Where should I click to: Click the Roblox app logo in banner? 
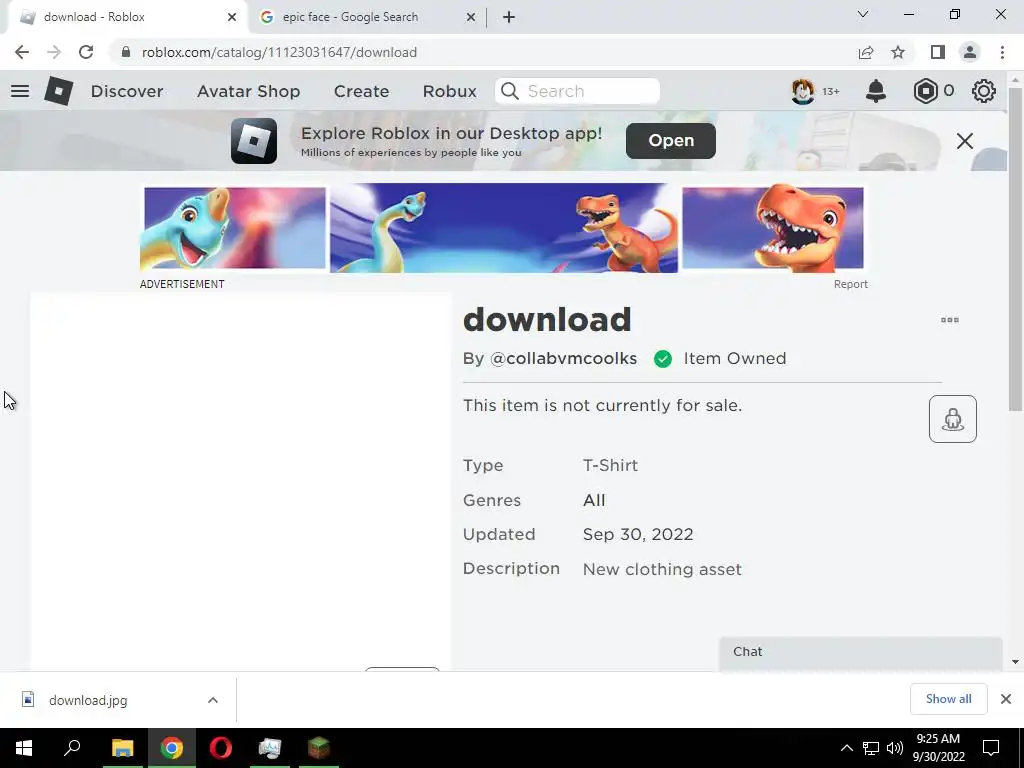(254, 140)
